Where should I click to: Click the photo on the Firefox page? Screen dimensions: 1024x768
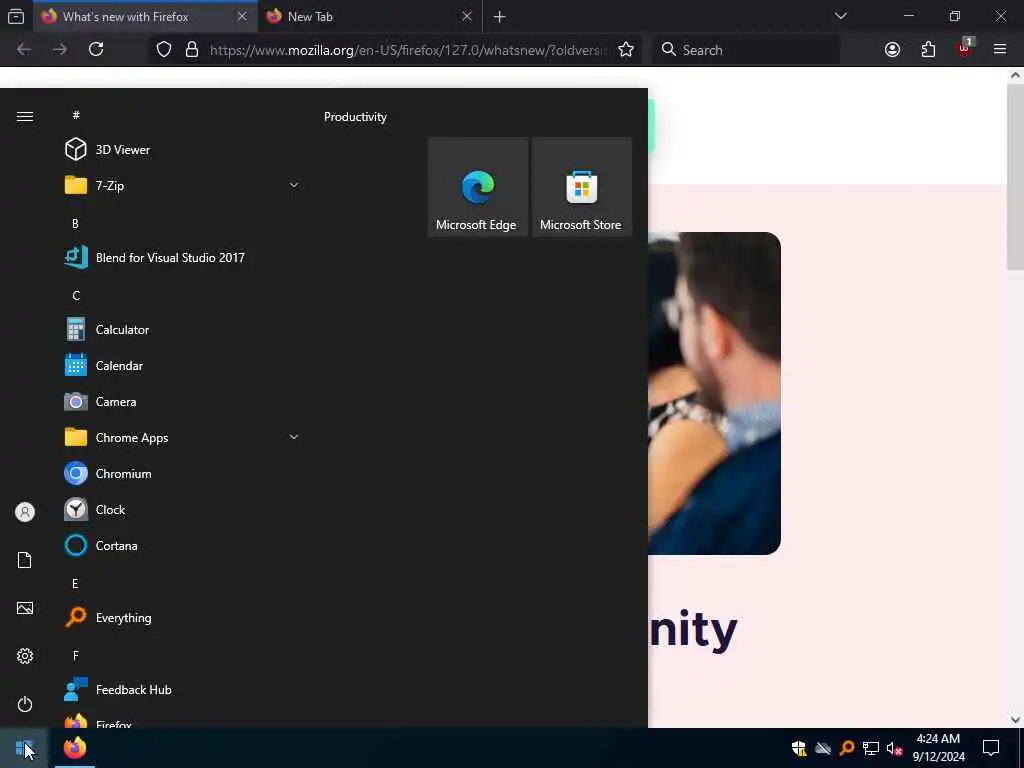[714, 393]
